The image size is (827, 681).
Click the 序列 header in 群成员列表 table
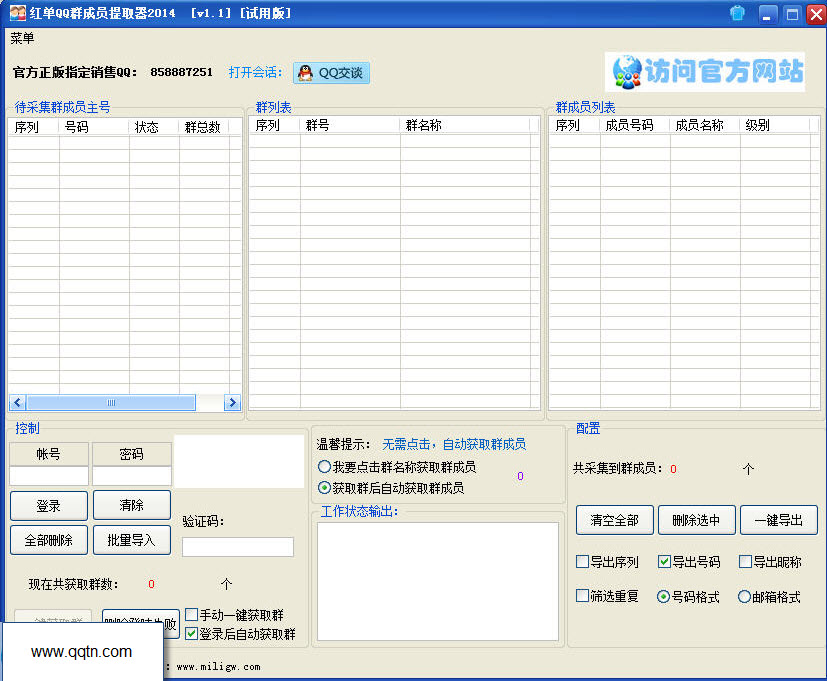pyautogui.click(x=574, y=126)
